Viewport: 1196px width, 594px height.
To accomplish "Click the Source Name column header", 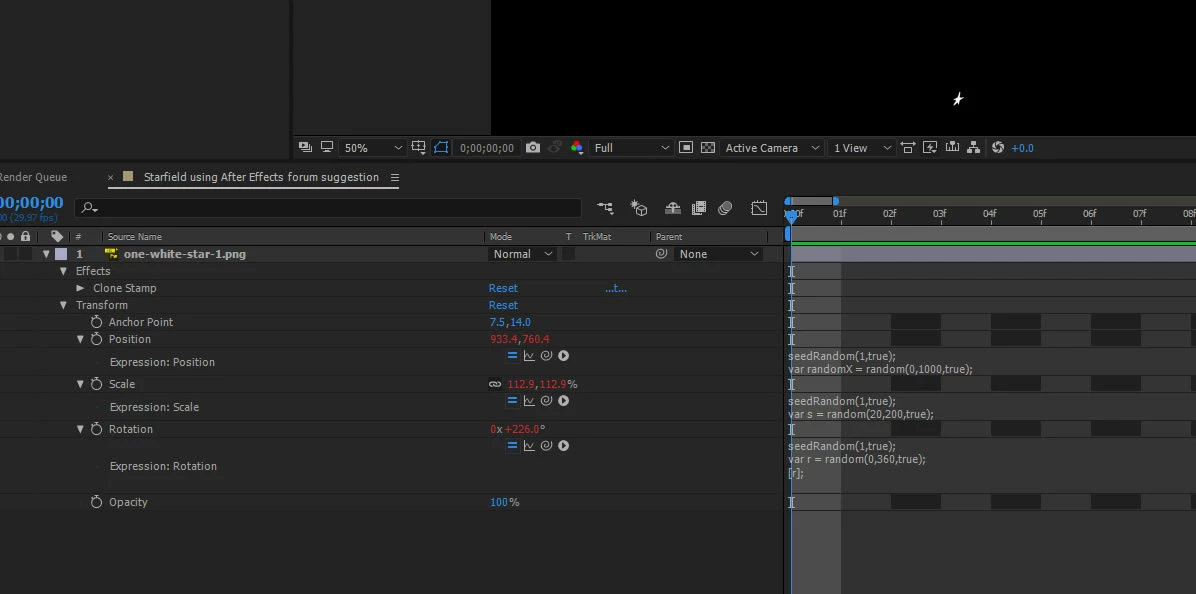I will coord(134,236).
